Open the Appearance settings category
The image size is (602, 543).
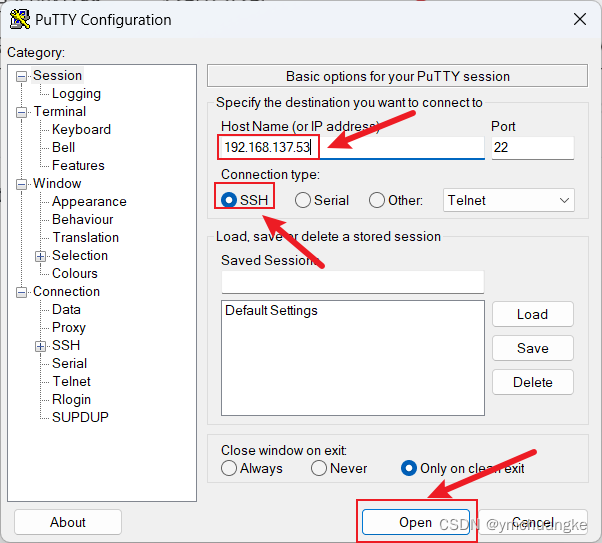89,202
